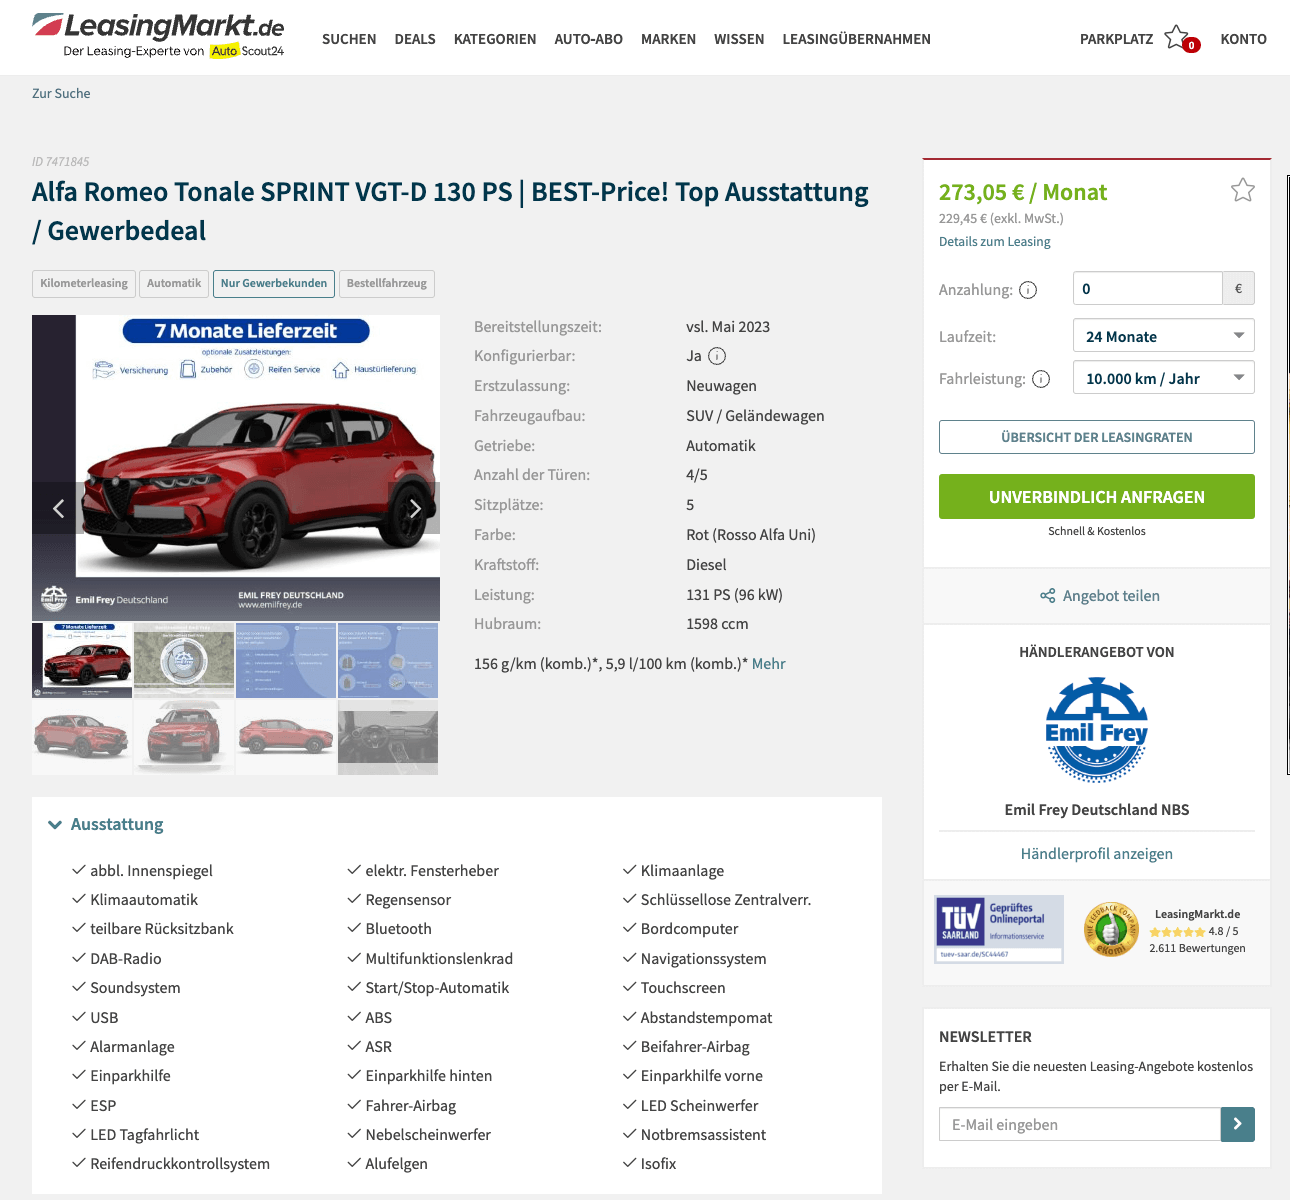Toggle the Nur Gewerbekunden tag

tap(274, 283)
